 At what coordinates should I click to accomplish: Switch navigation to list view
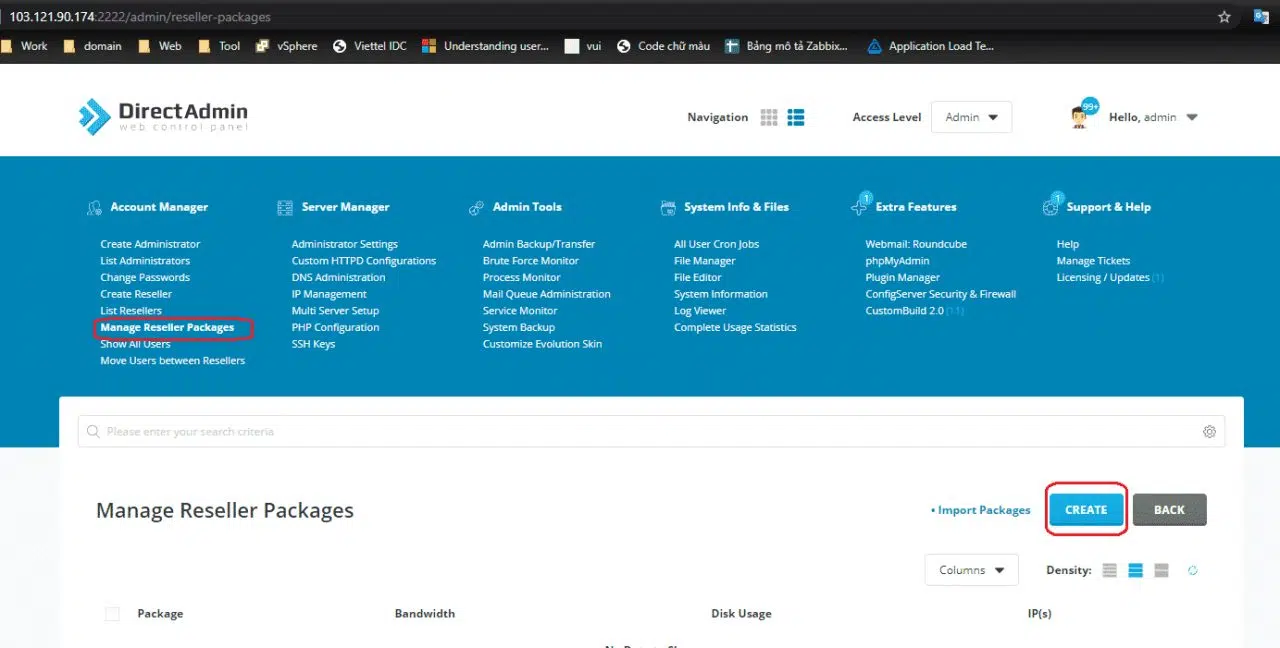click(x=796, y=117)
